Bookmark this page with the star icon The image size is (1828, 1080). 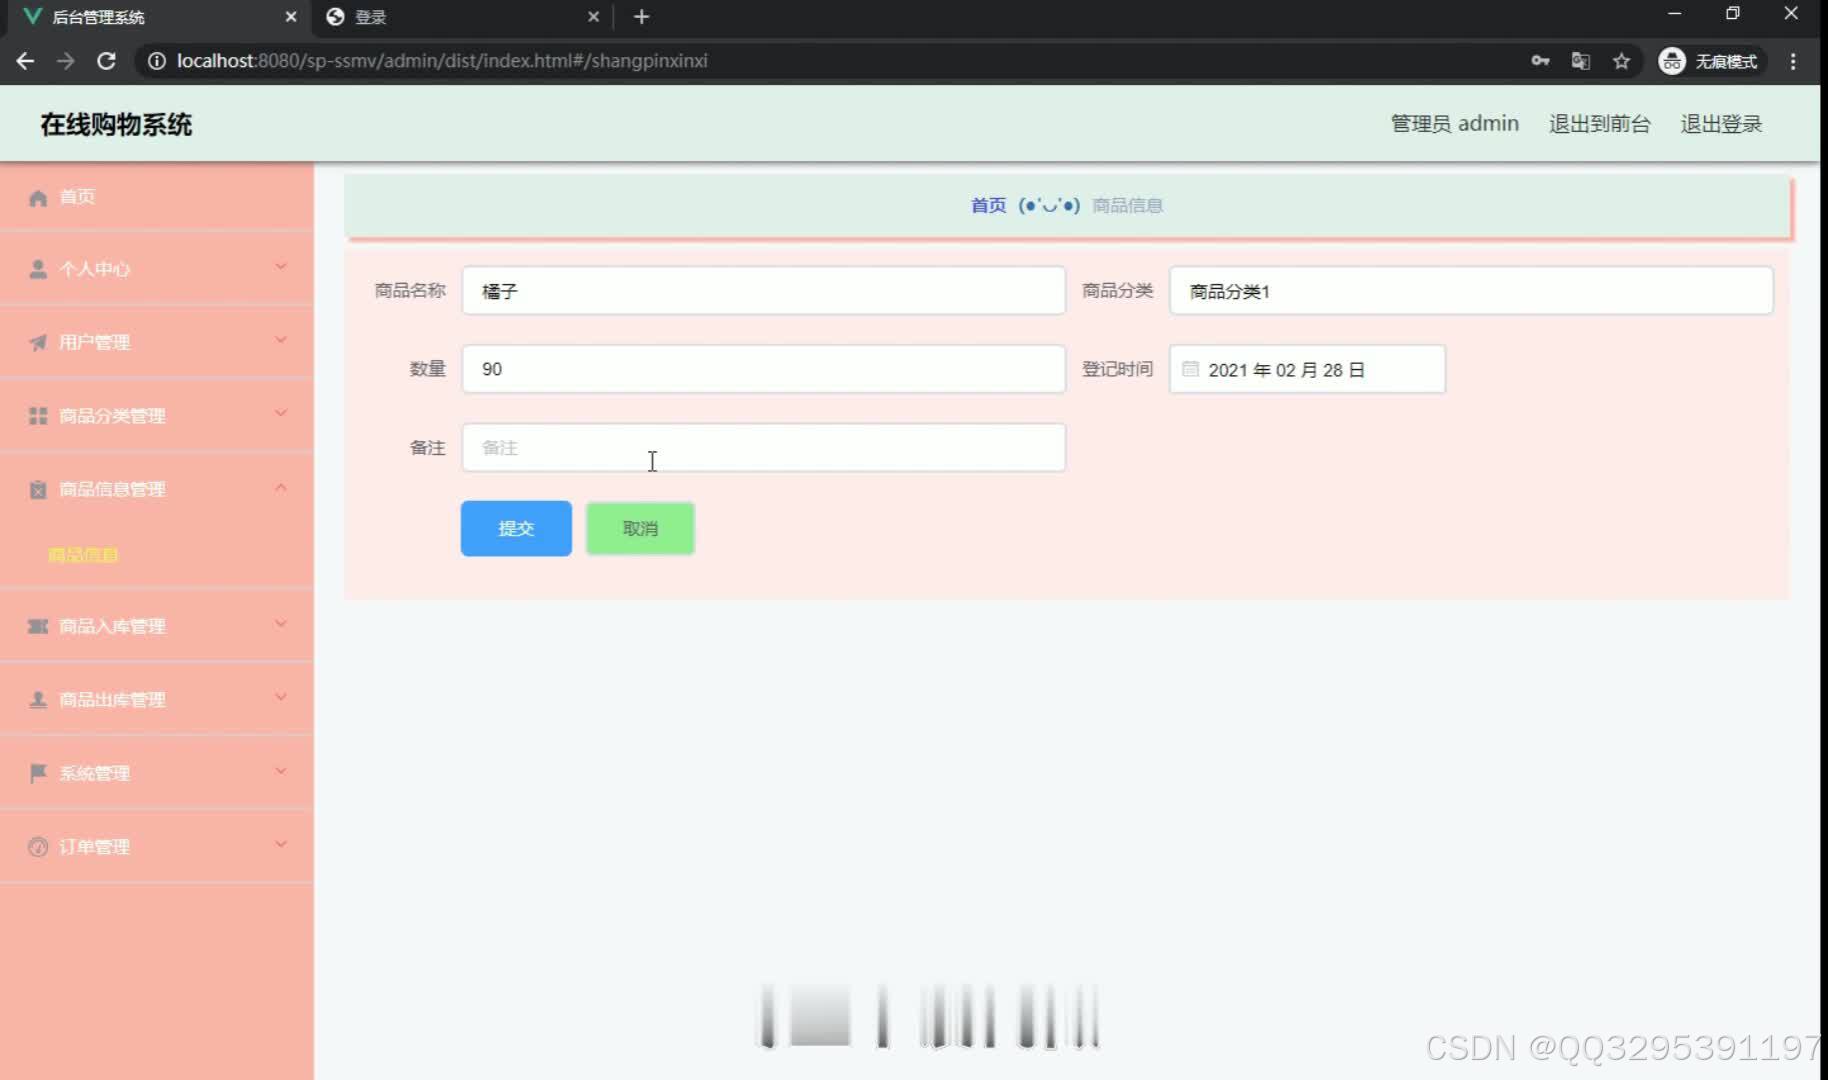[x=1621, y=61]
